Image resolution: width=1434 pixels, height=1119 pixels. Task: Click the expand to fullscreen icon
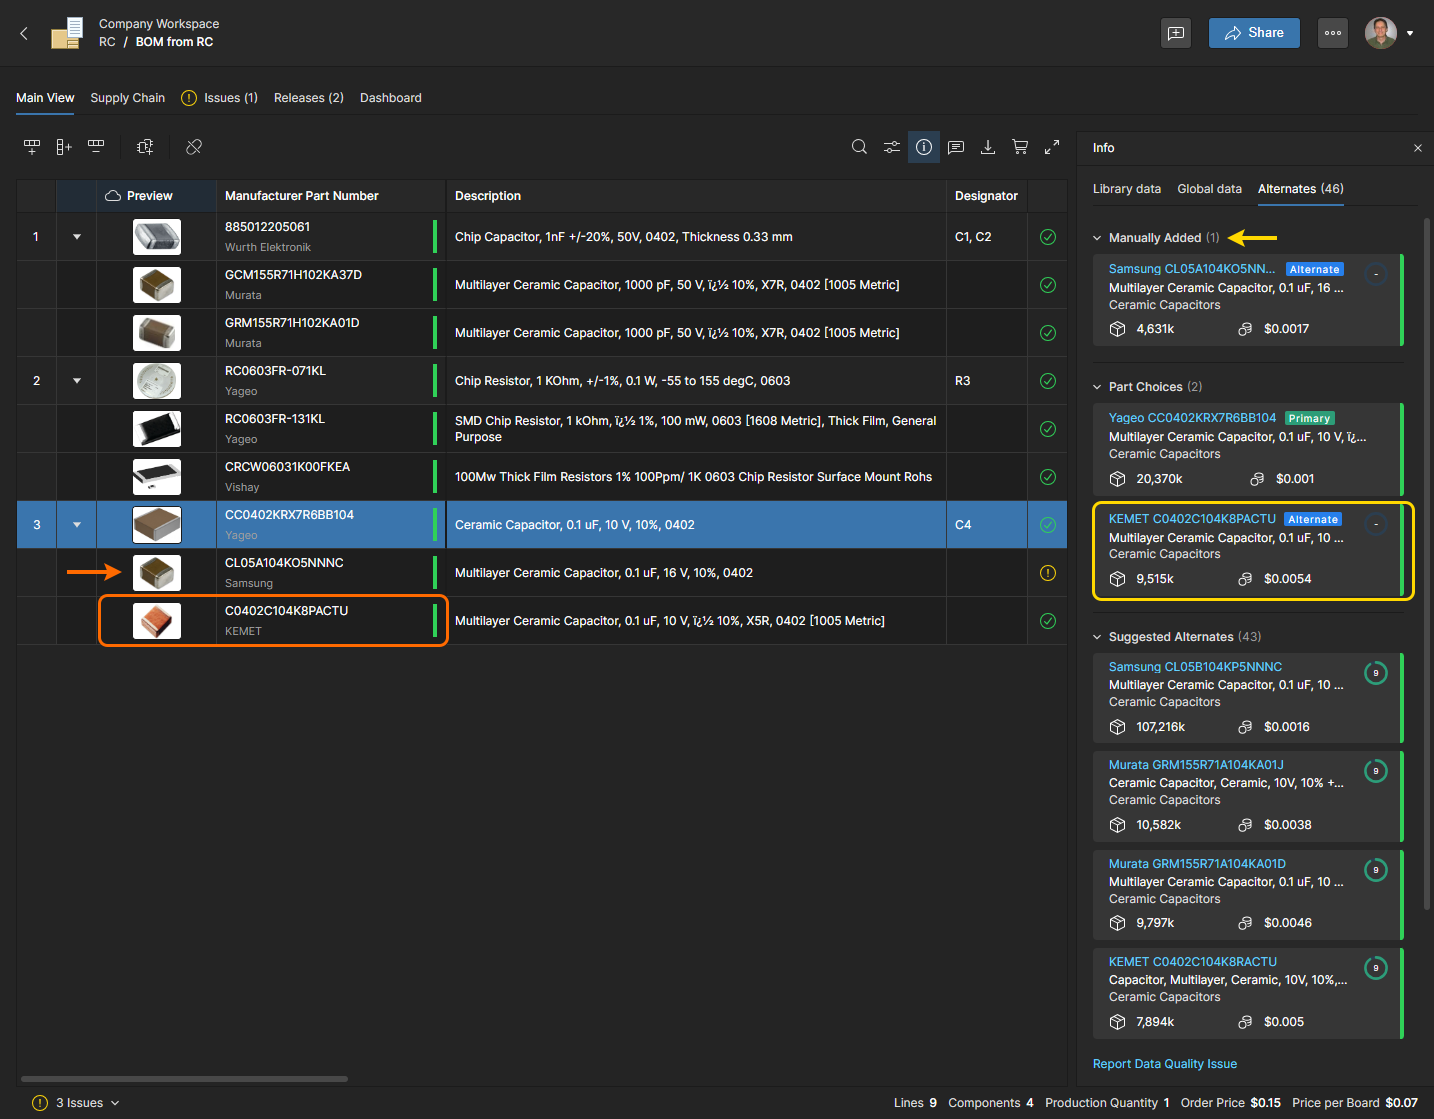tap(1052, 147)
